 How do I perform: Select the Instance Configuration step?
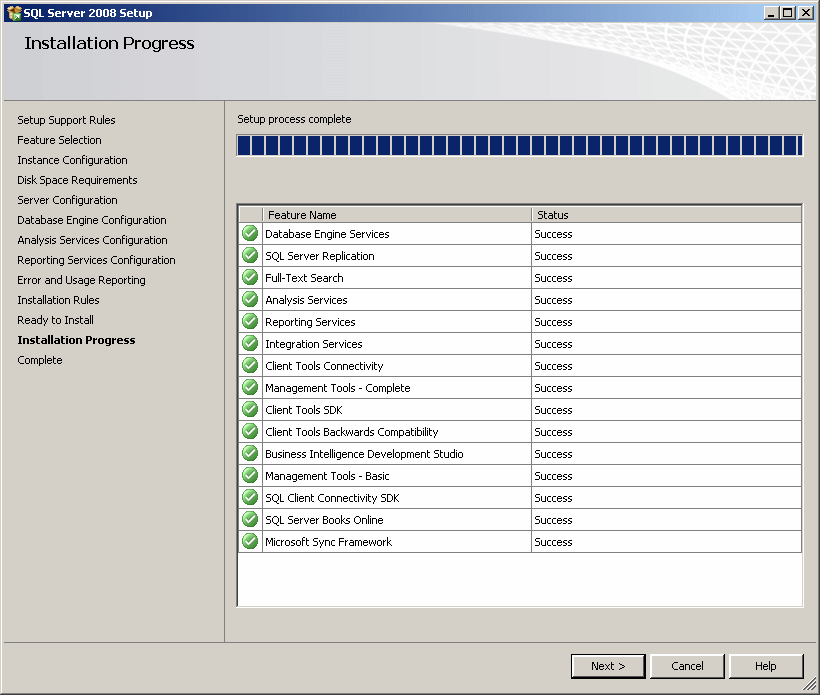[72, 160]
